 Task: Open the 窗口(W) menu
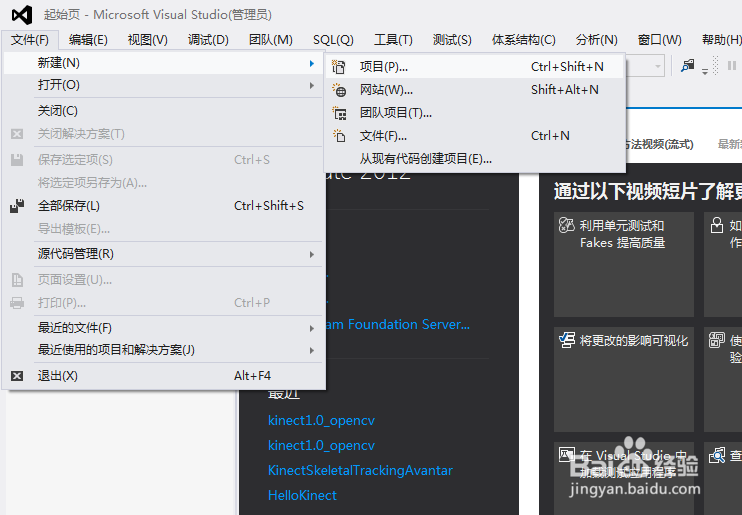[660, 40]
